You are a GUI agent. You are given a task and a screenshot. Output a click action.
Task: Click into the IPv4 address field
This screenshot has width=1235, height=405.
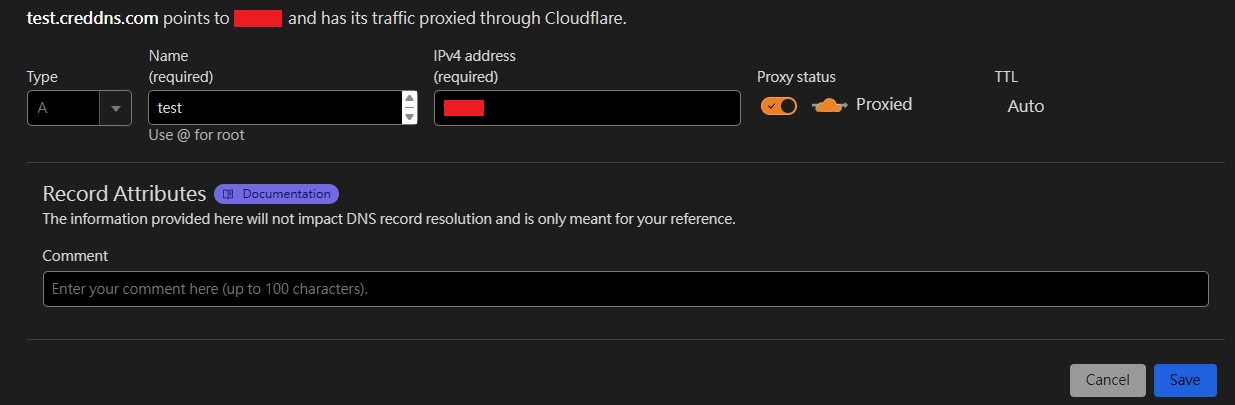pyautogui.click(x=587, y=108)
